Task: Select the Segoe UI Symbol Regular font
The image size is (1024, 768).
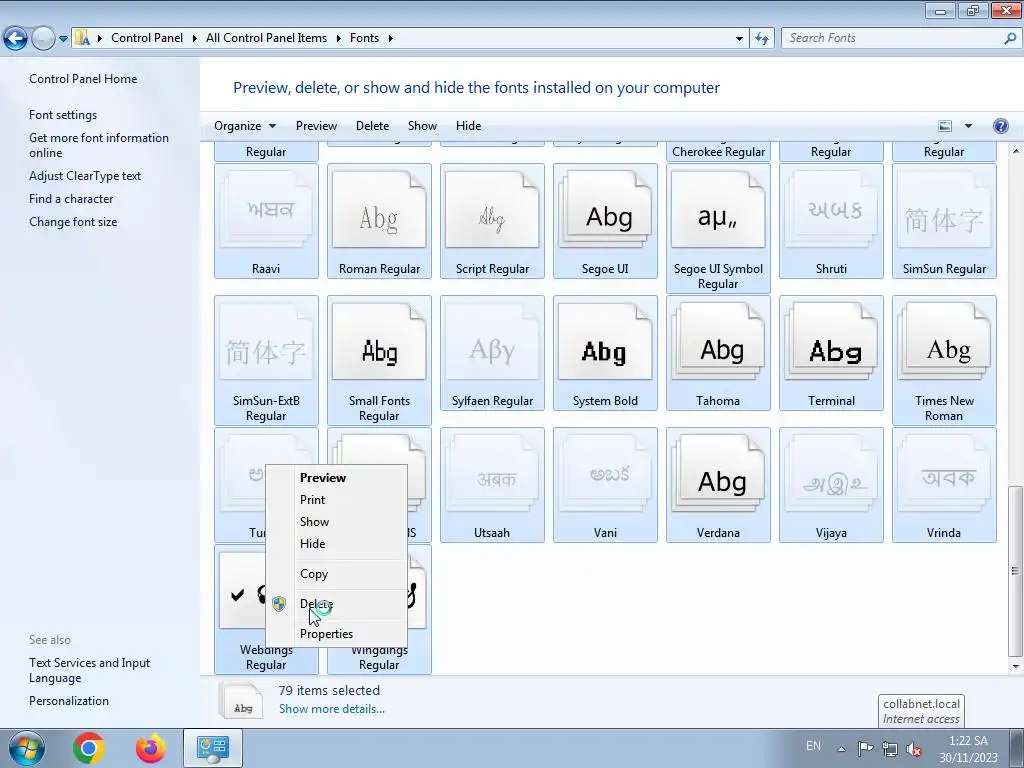Action: click(718, 228)
